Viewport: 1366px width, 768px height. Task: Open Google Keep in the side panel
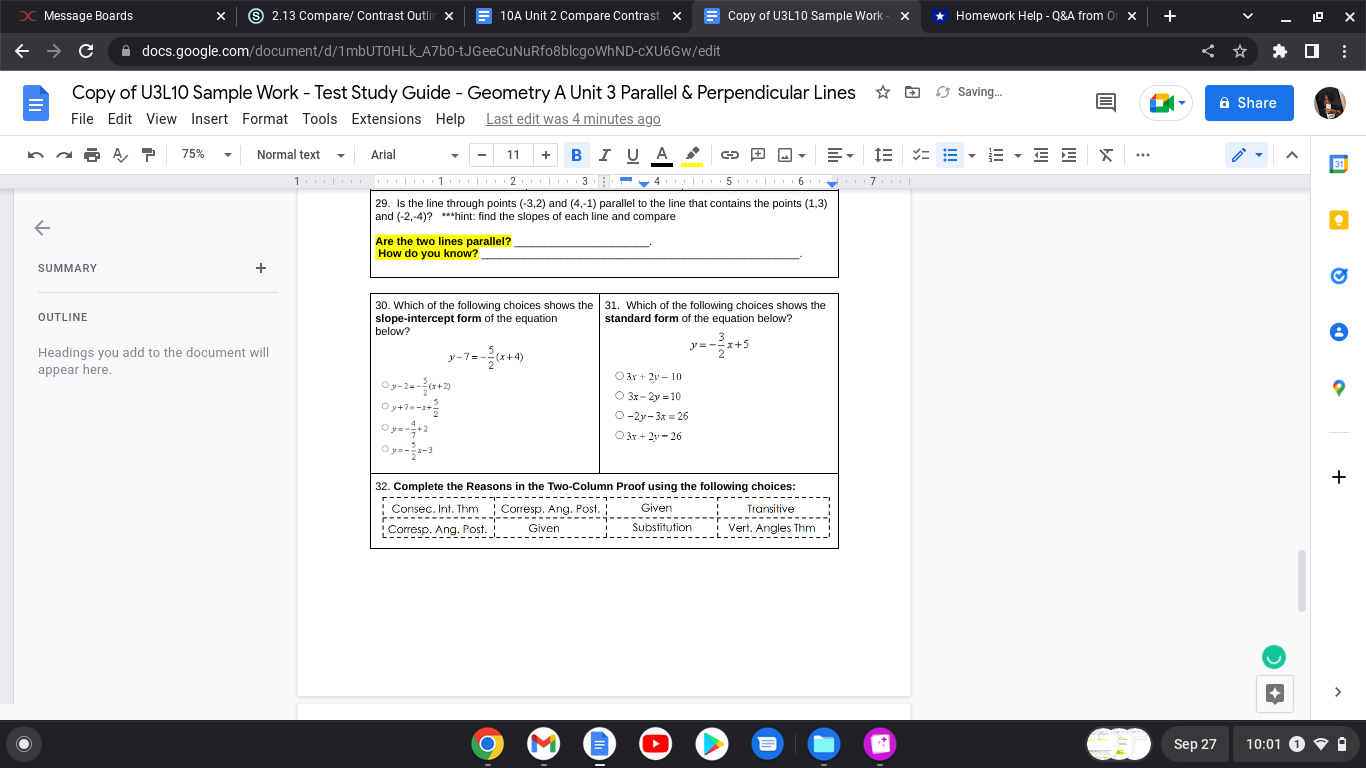[x=1338, y=220]
